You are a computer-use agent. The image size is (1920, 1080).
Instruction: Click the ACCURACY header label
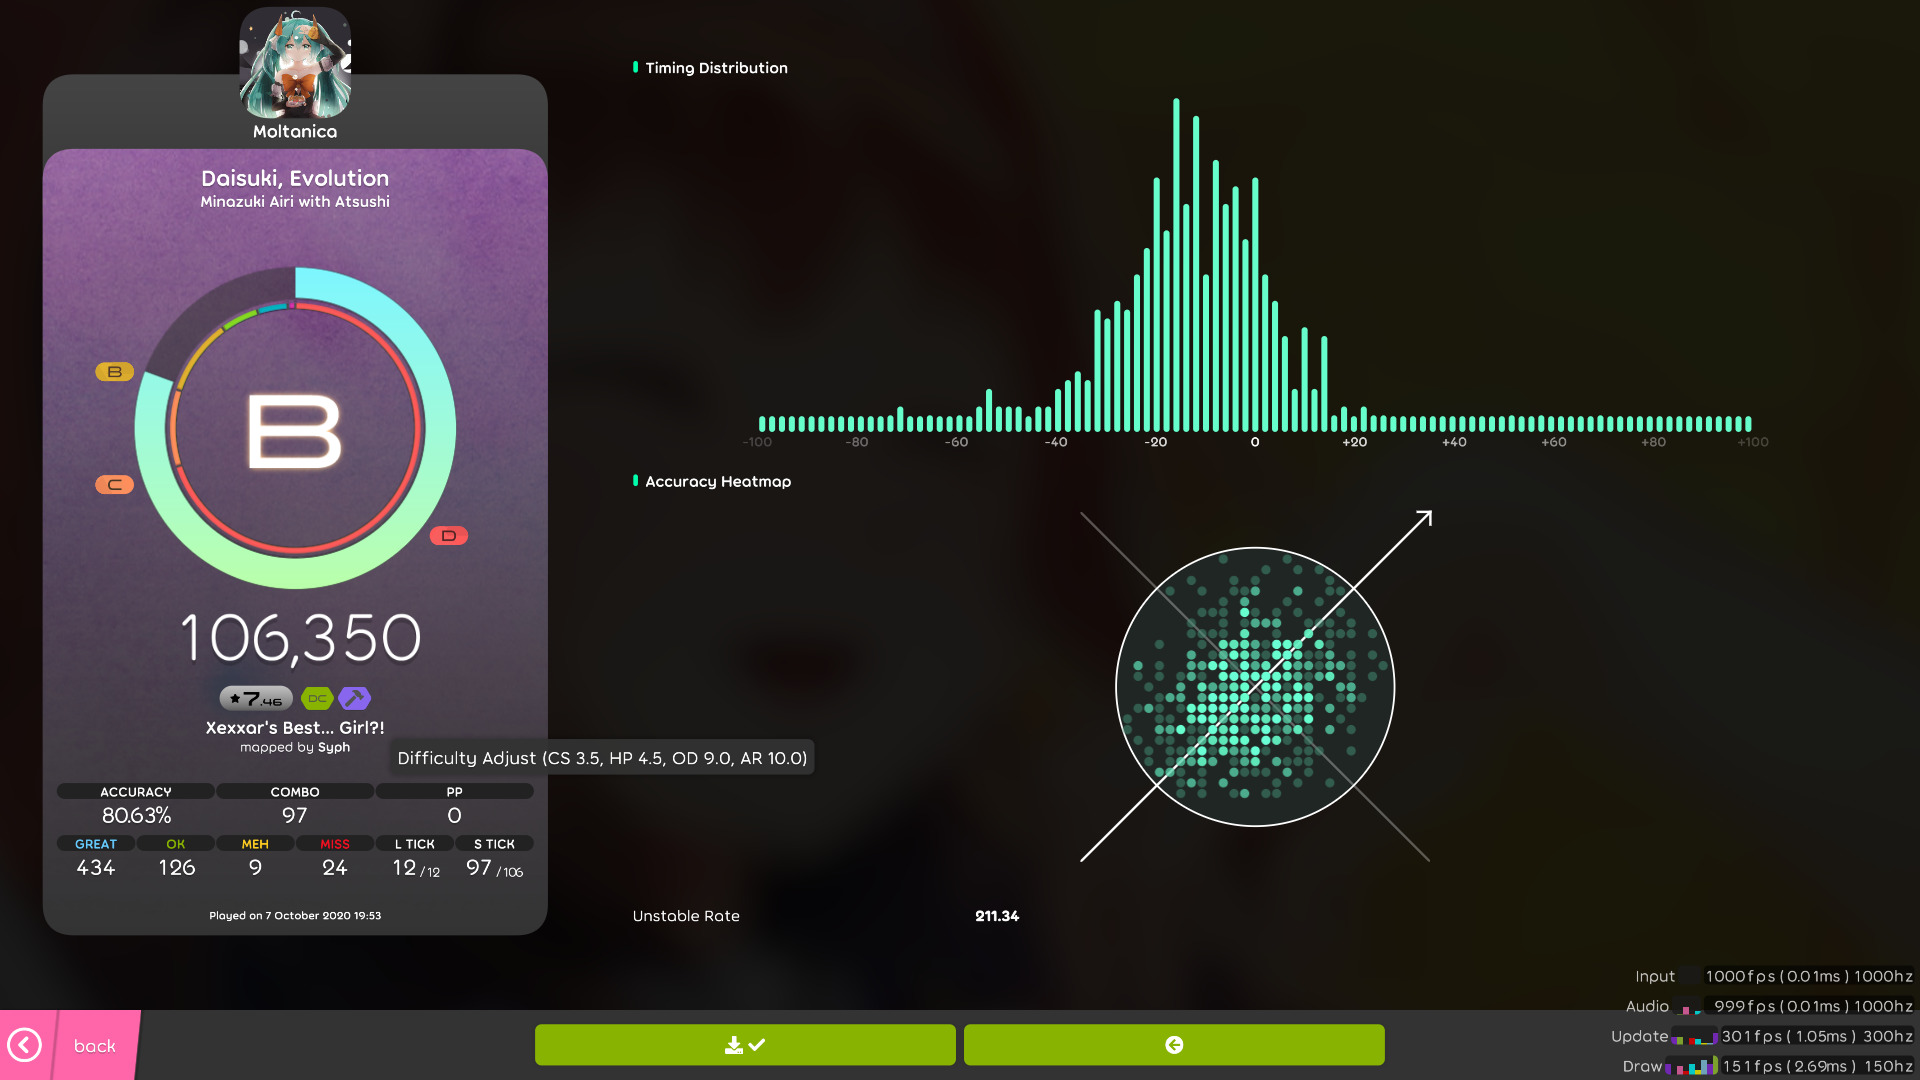(136, 791)
